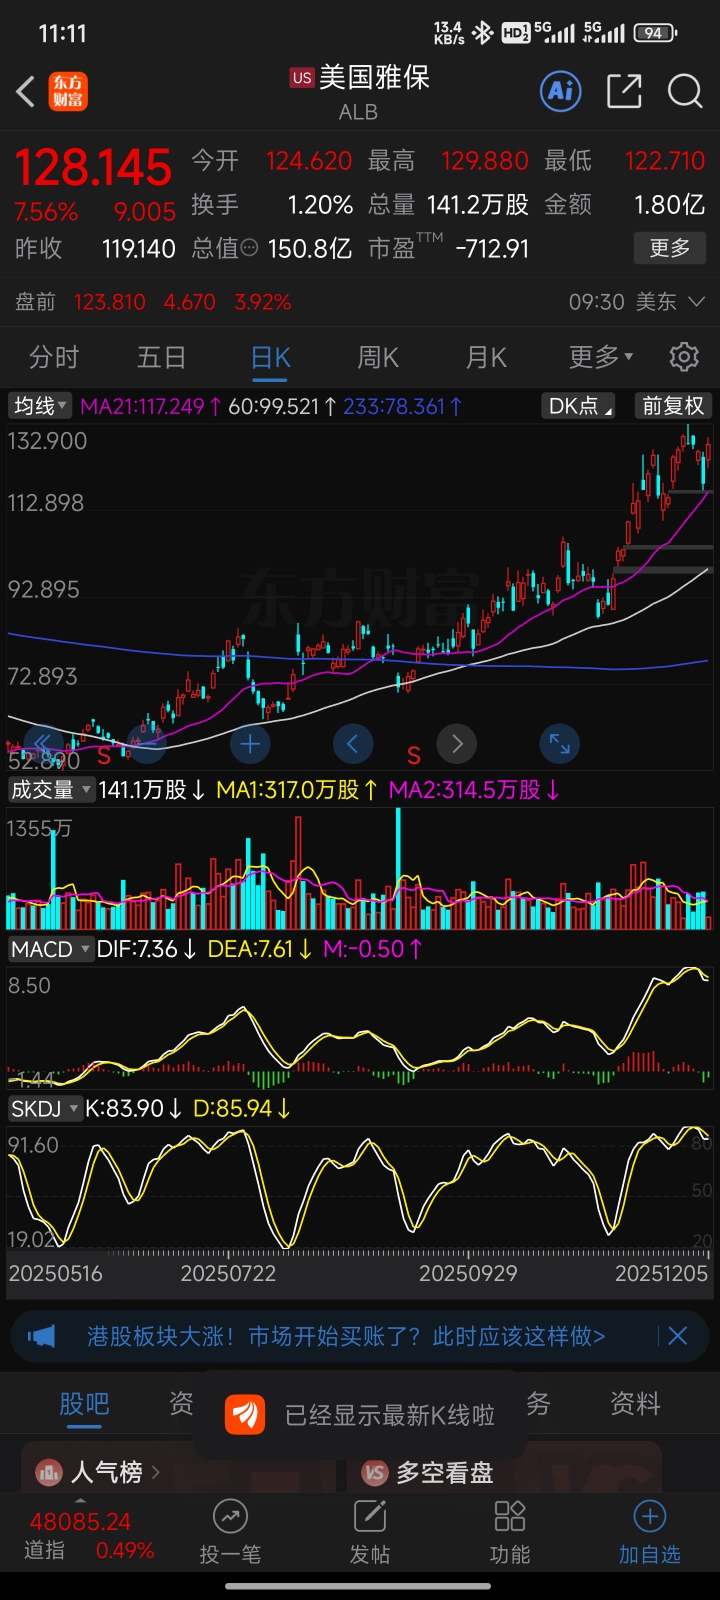Tap the Bluetooth status bar icon

tap(483, 33)
